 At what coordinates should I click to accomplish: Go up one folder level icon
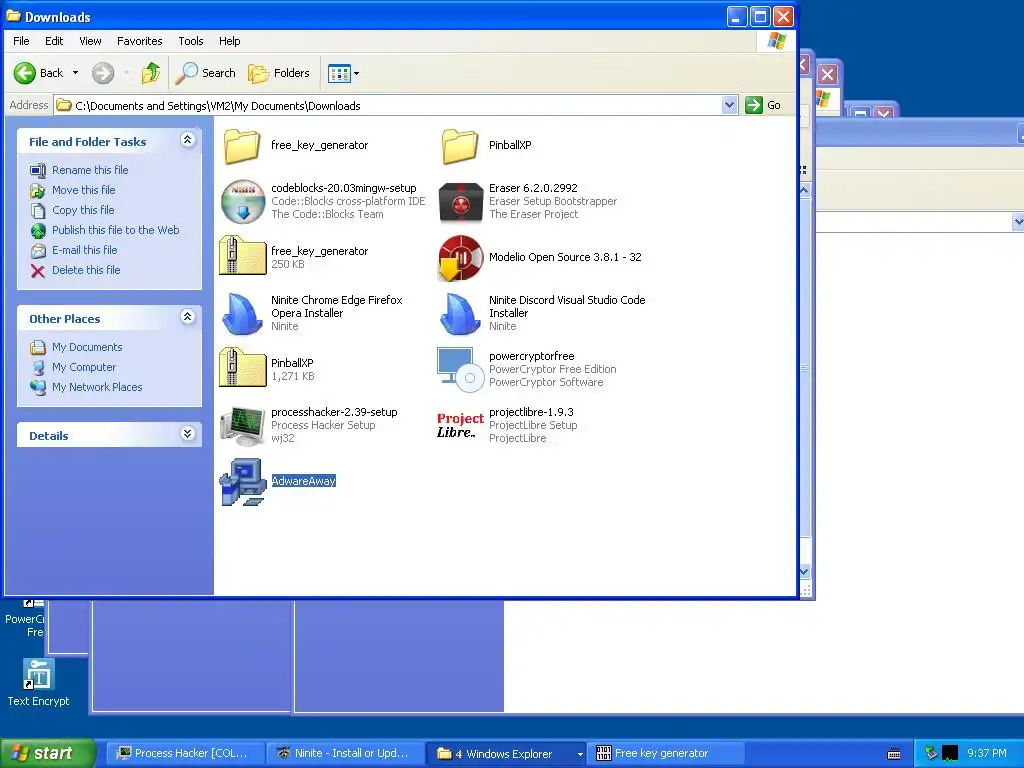point(151,73)
